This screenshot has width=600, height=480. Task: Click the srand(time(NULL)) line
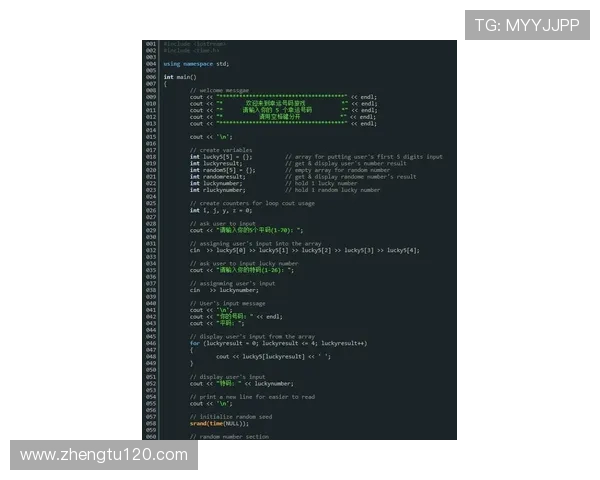tap(219, 424)
